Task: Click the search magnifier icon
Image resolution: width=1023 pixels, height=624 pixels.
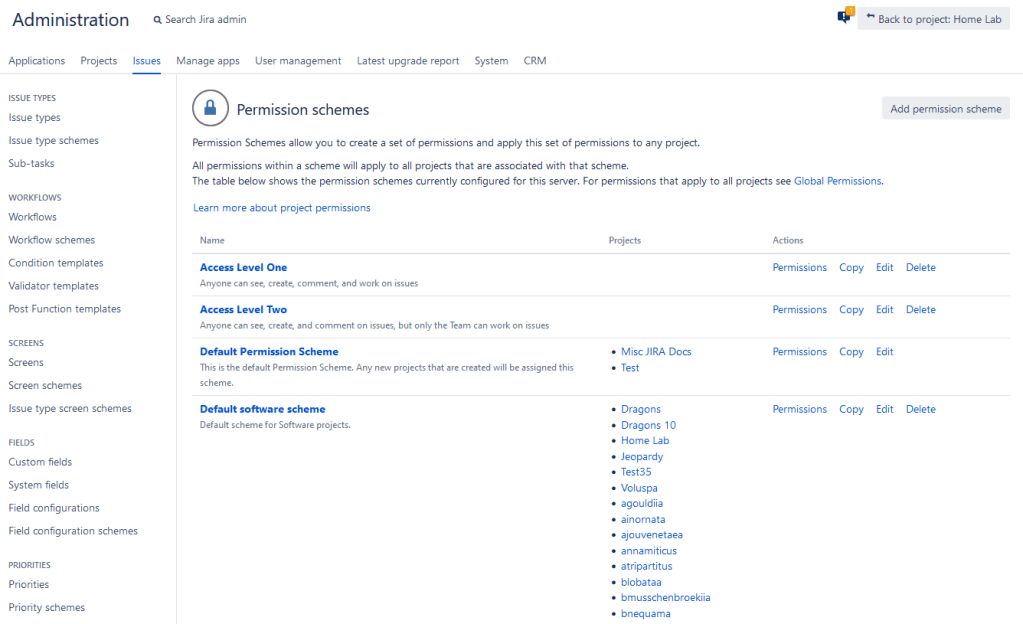Action: [158, 20]
